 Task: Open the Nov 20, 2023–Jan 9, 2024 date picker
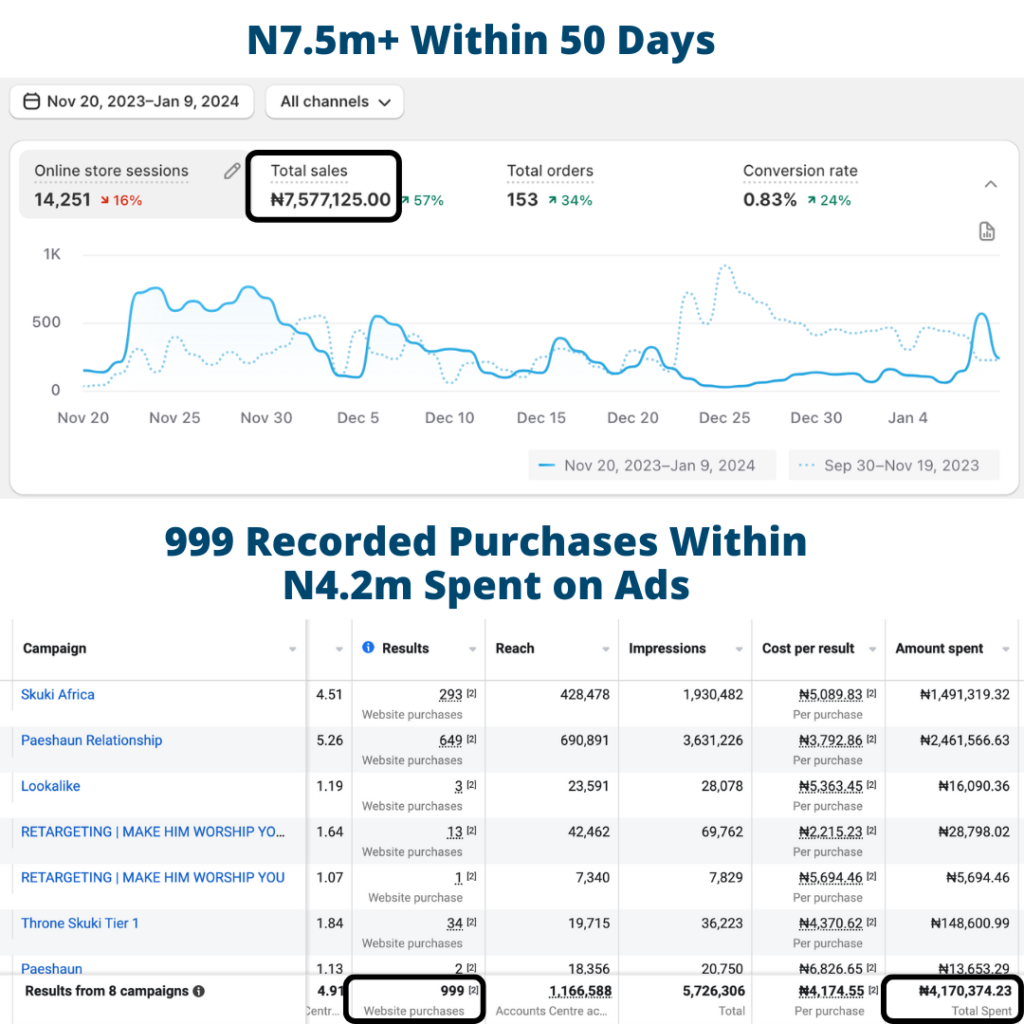[131, 101]
